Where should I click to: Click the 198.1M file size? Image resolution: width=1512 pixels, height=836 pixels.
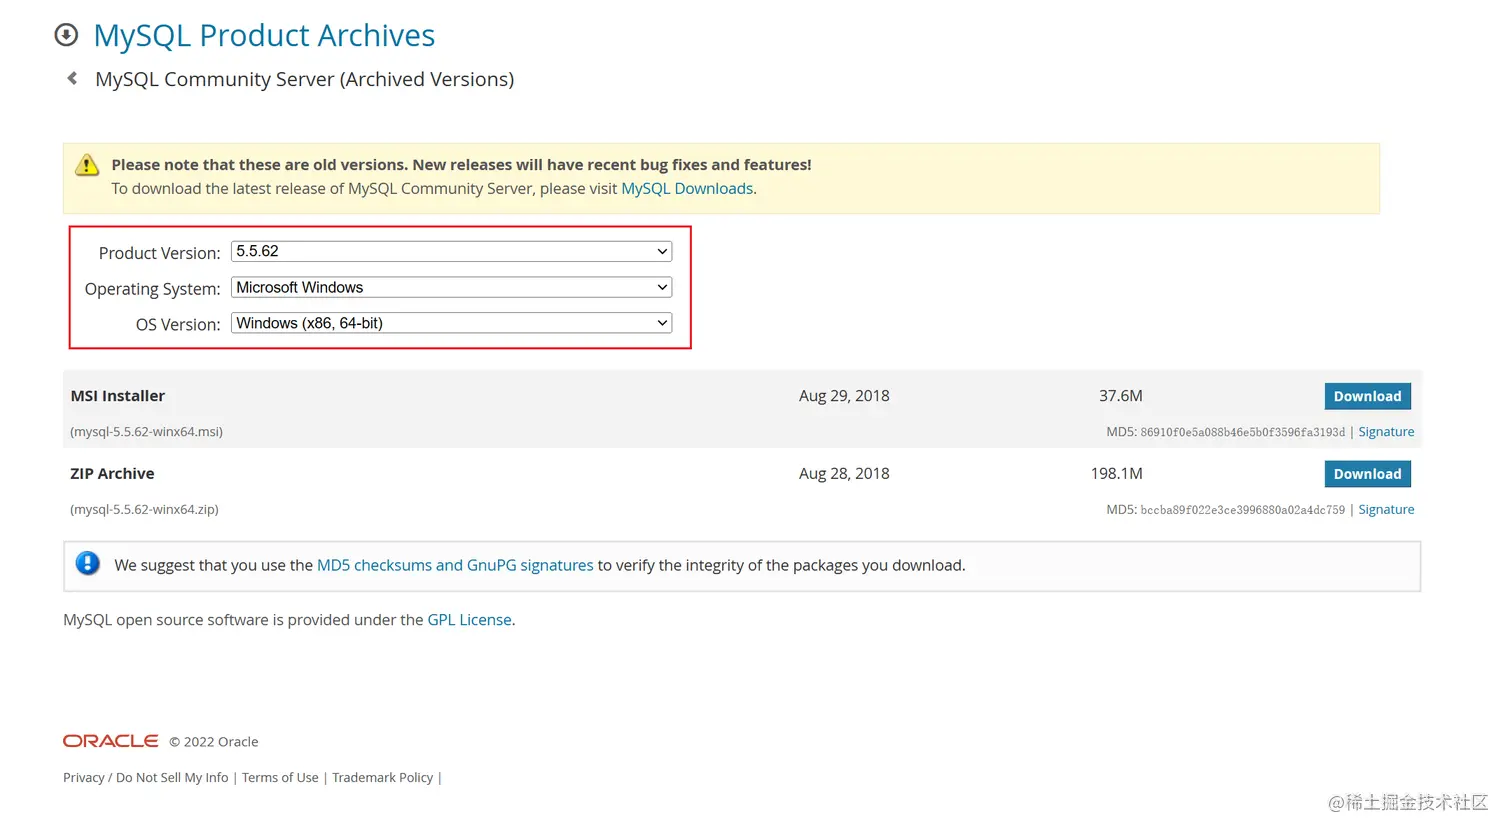1117,474
